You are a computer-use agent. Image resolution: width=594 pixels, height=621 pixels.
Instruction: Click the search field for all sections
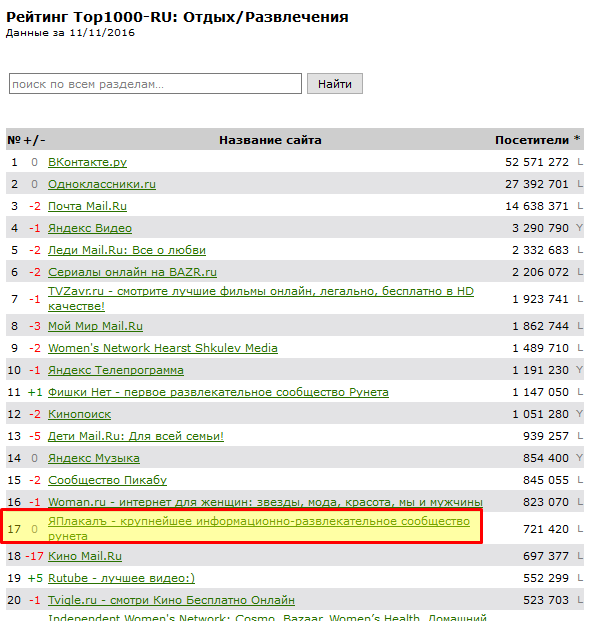coord(155,84)
